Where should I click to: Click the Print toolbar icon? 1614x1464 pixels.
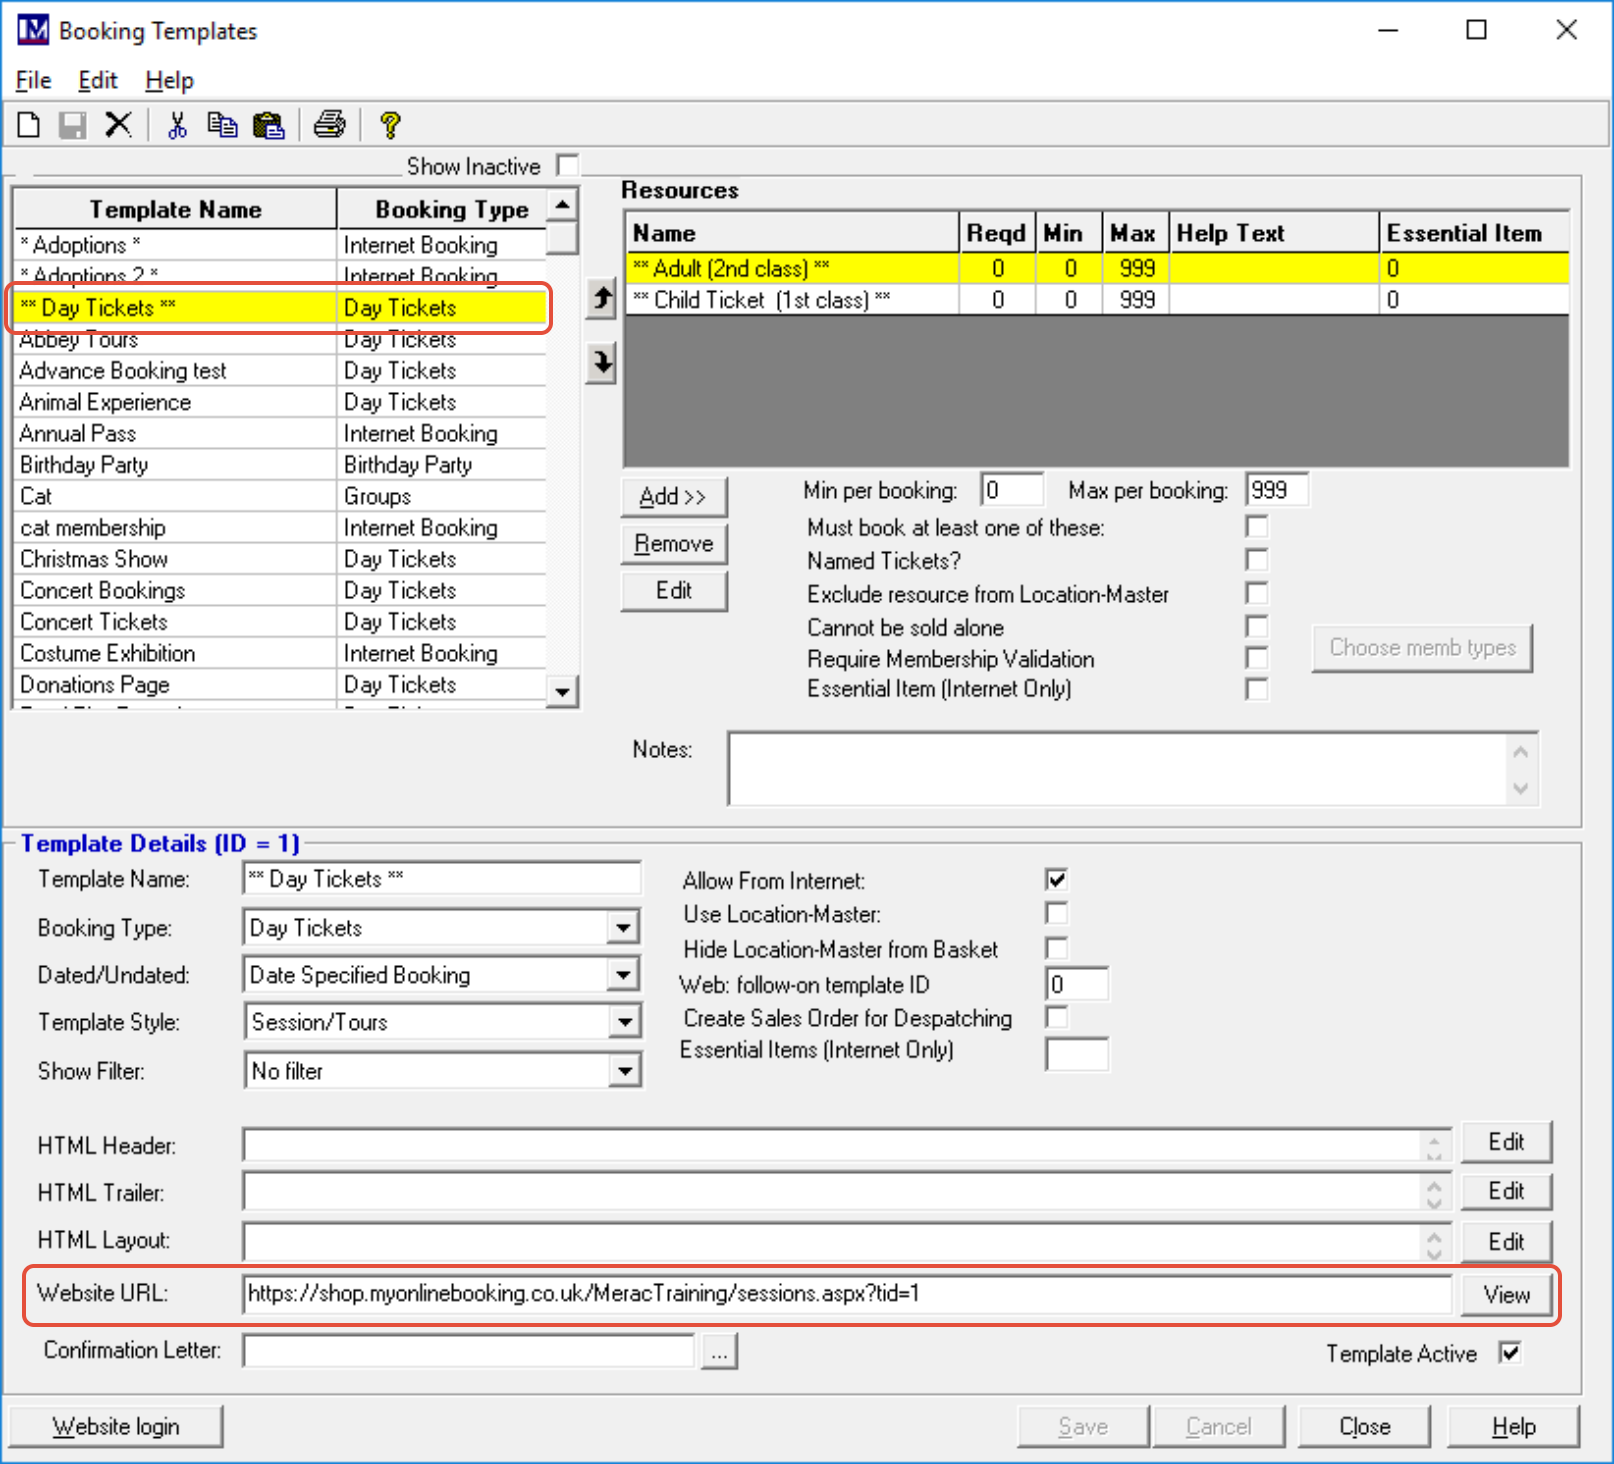coord(329,125)
